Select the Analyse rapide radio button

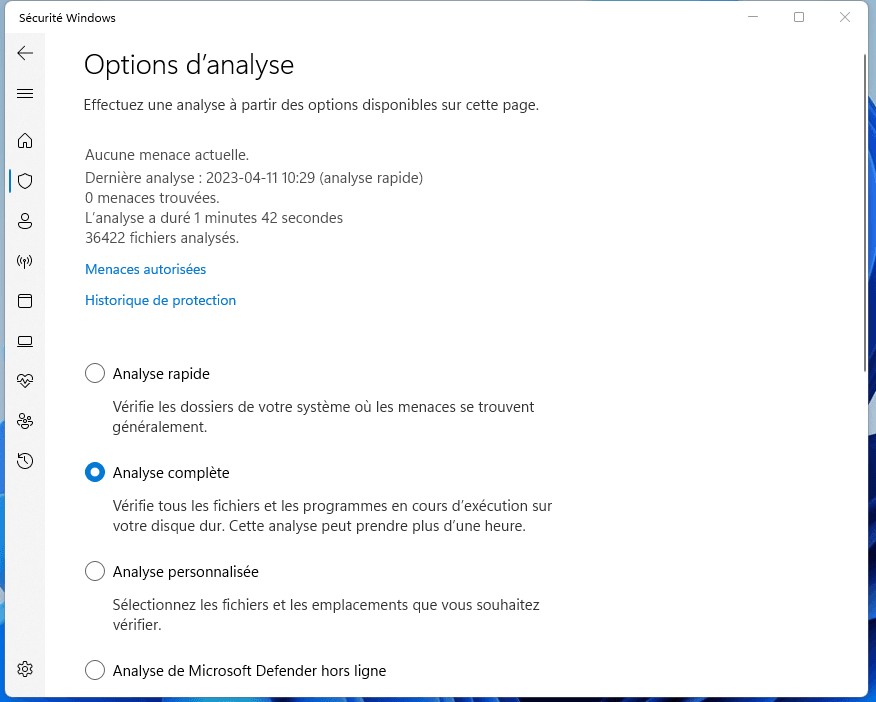[95, 374]
